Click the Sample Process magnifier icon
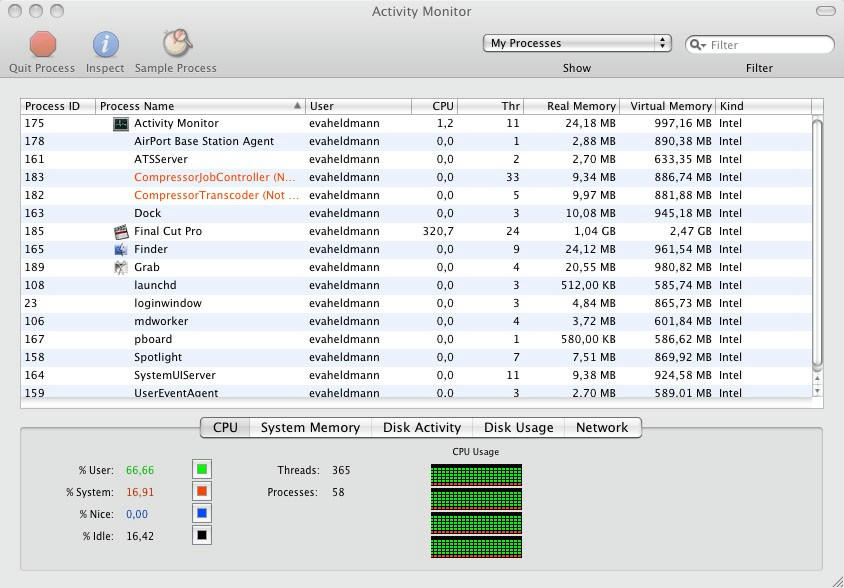 coord(177,43)
